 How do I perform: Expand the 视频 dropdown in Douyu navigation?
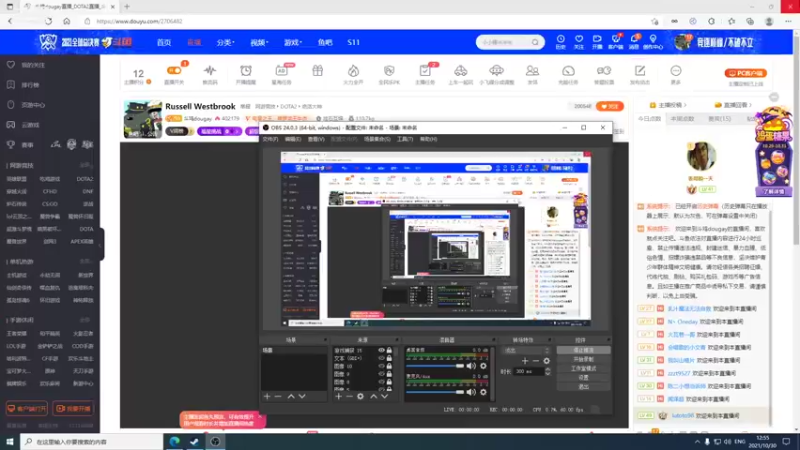tap(259, 42)
